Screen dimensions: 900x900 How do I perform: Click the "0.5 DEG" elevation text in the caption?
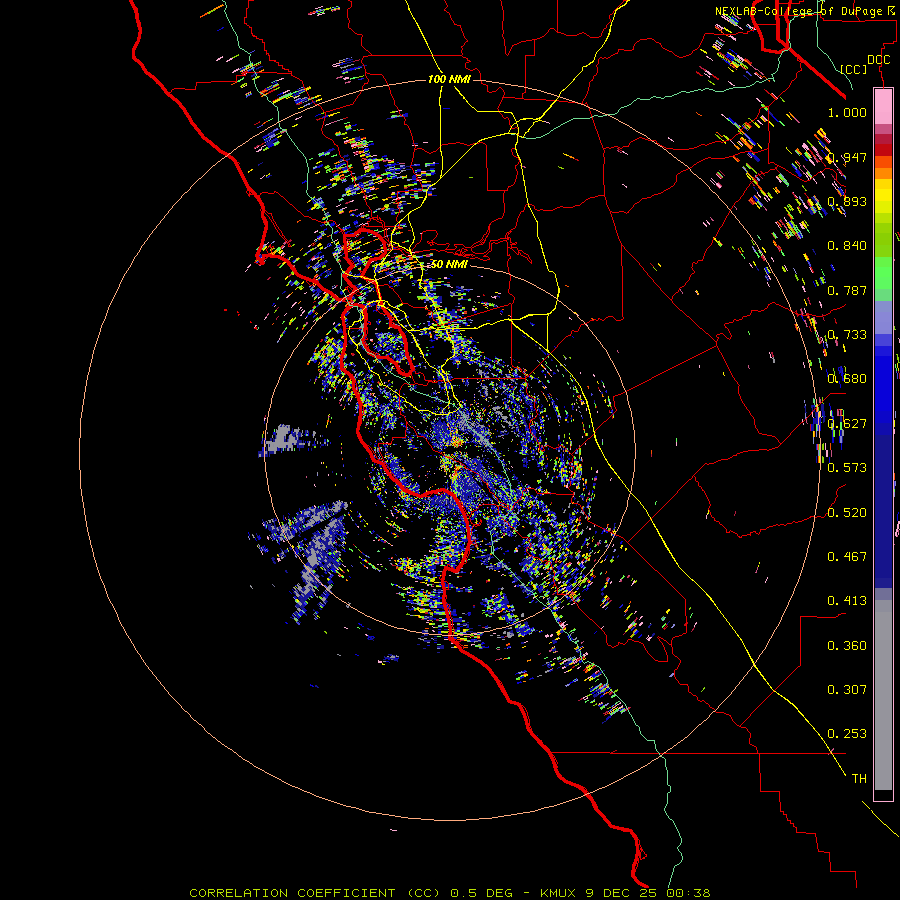pos(482,893)
